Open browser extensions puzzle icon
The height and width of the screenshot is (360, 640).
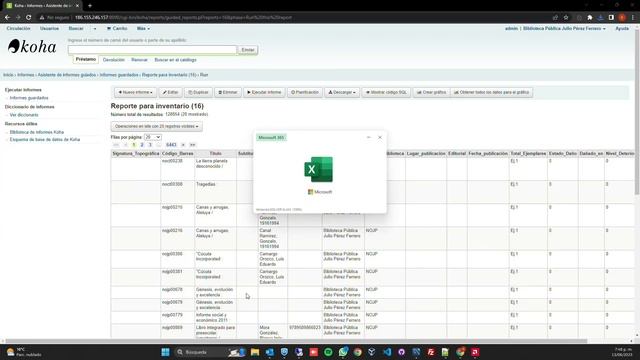(590, 18)
